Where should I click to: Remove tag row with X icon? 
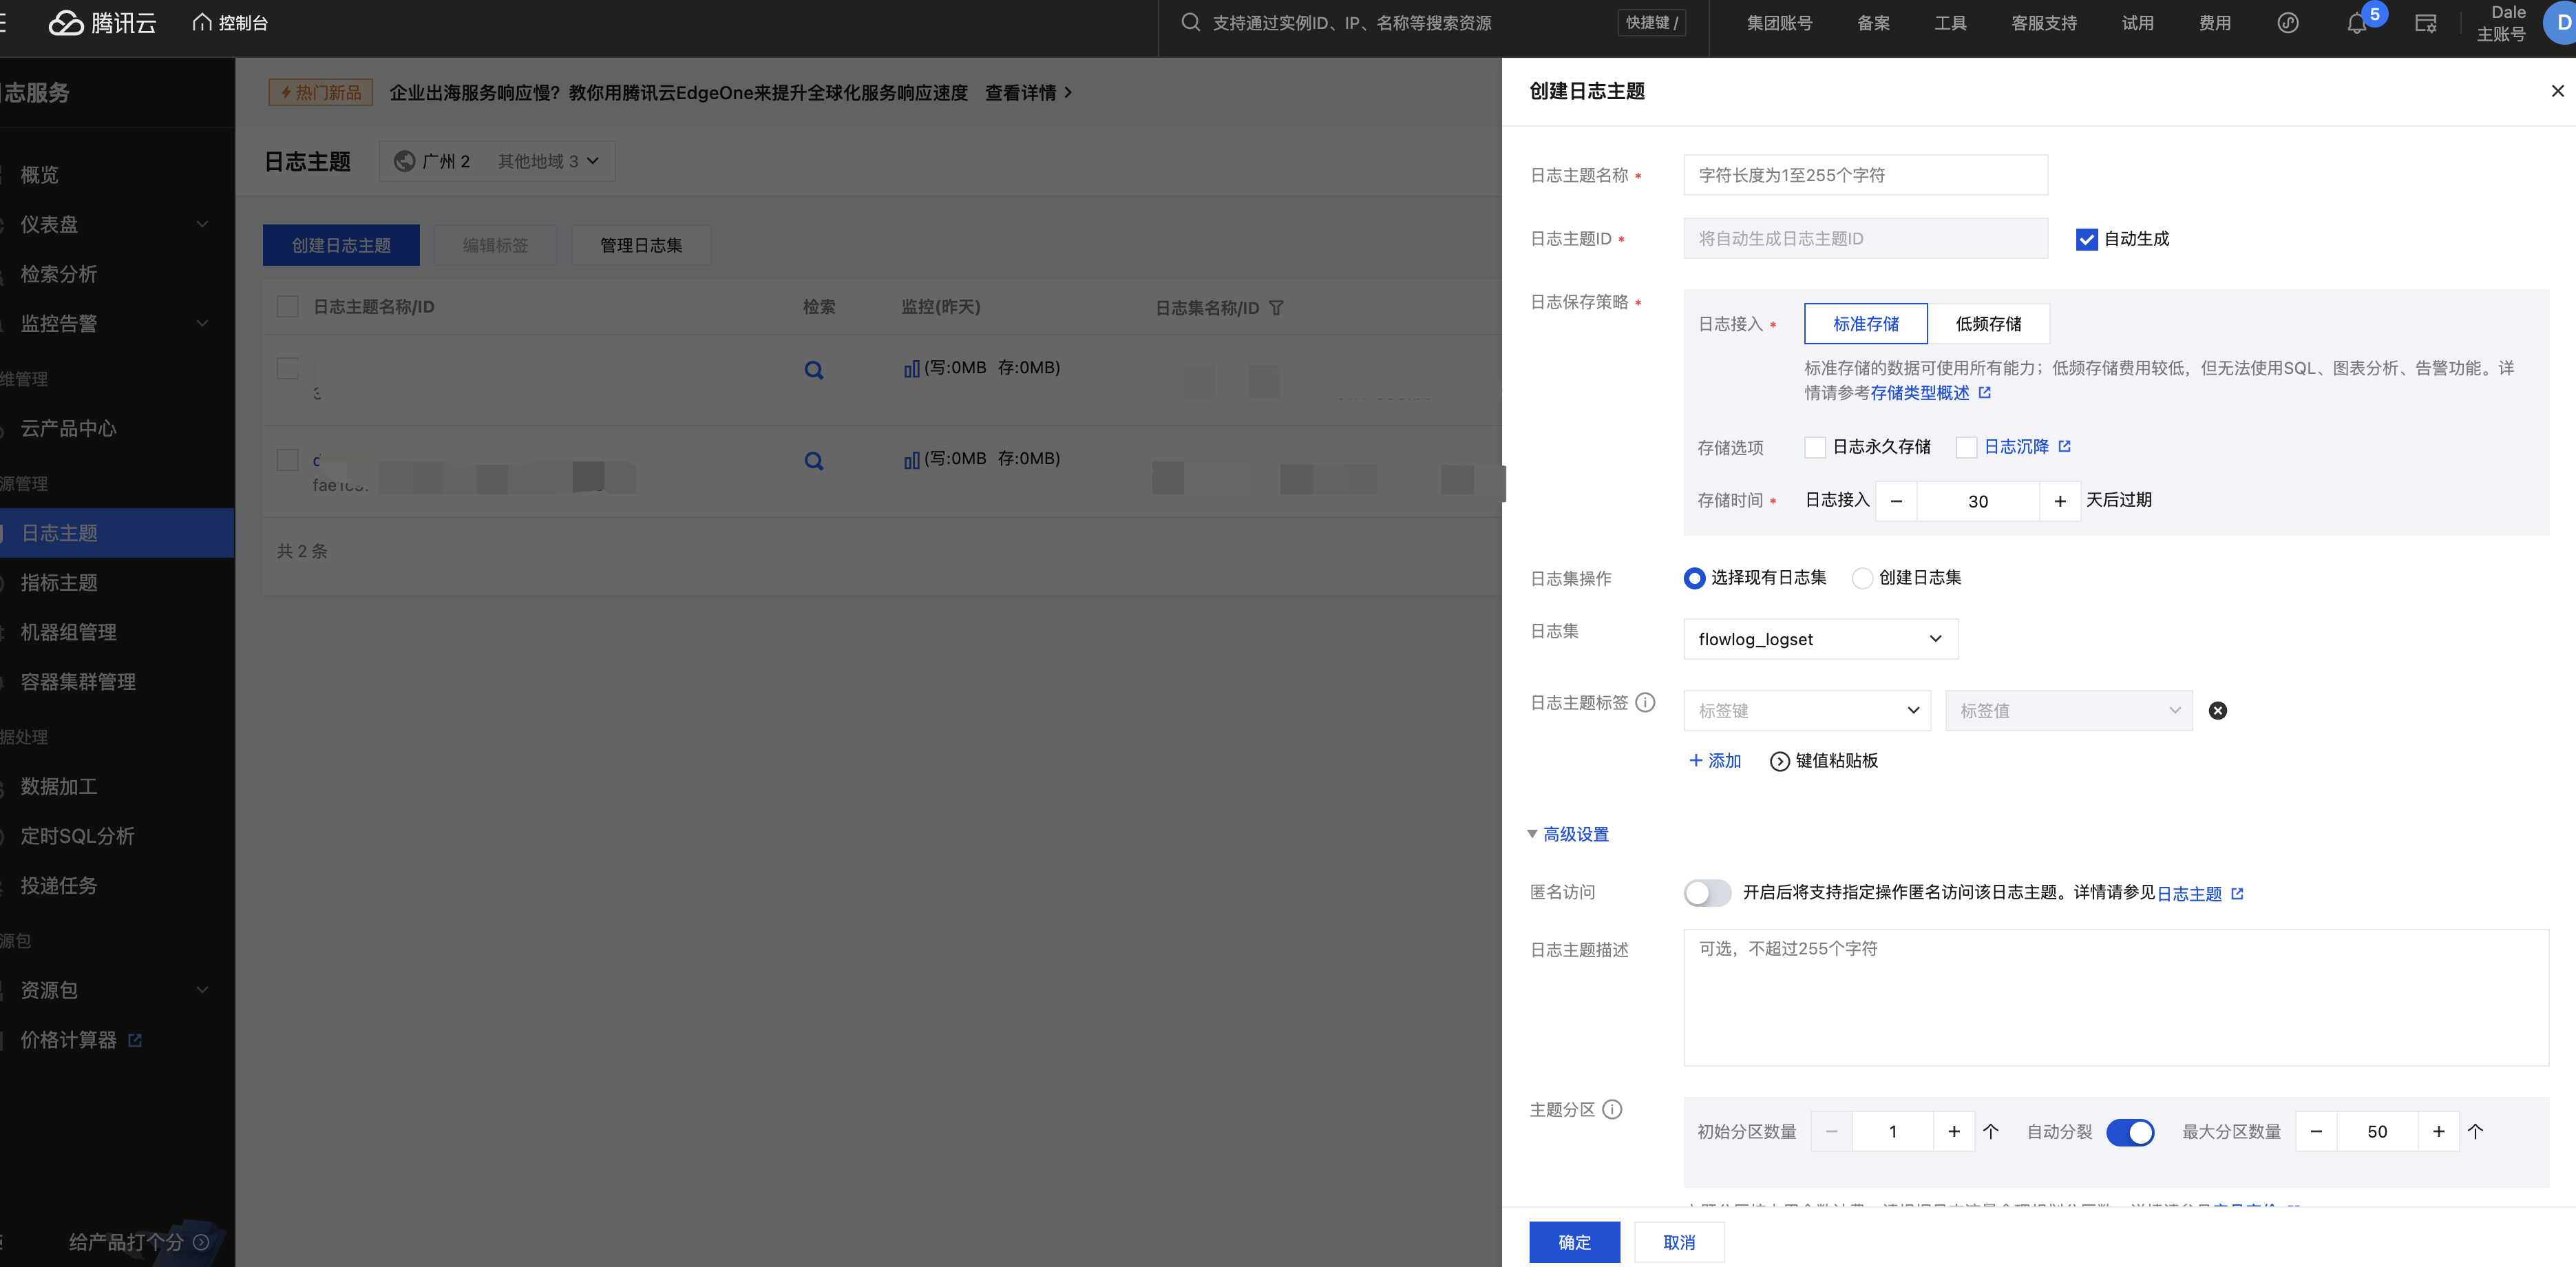2217,711
